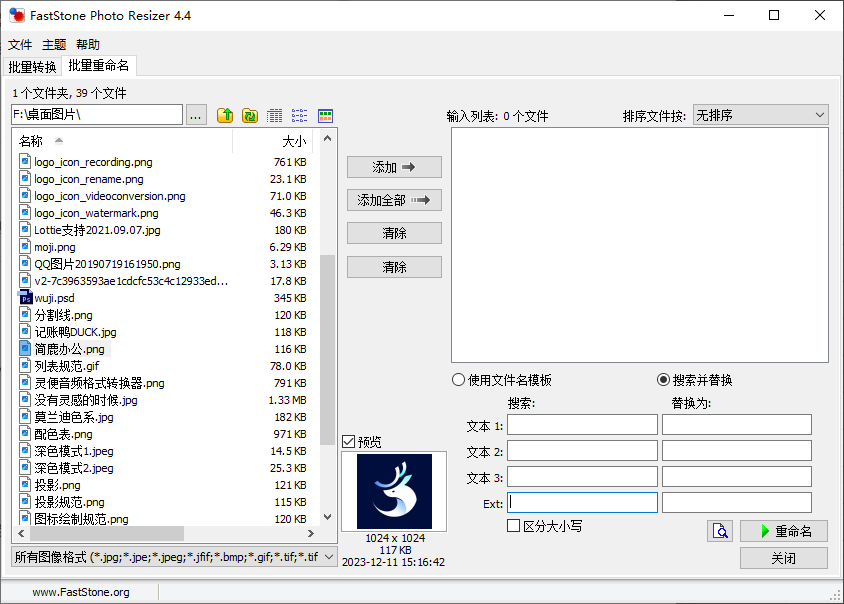Select file logo_icon_recording.png

93,162
